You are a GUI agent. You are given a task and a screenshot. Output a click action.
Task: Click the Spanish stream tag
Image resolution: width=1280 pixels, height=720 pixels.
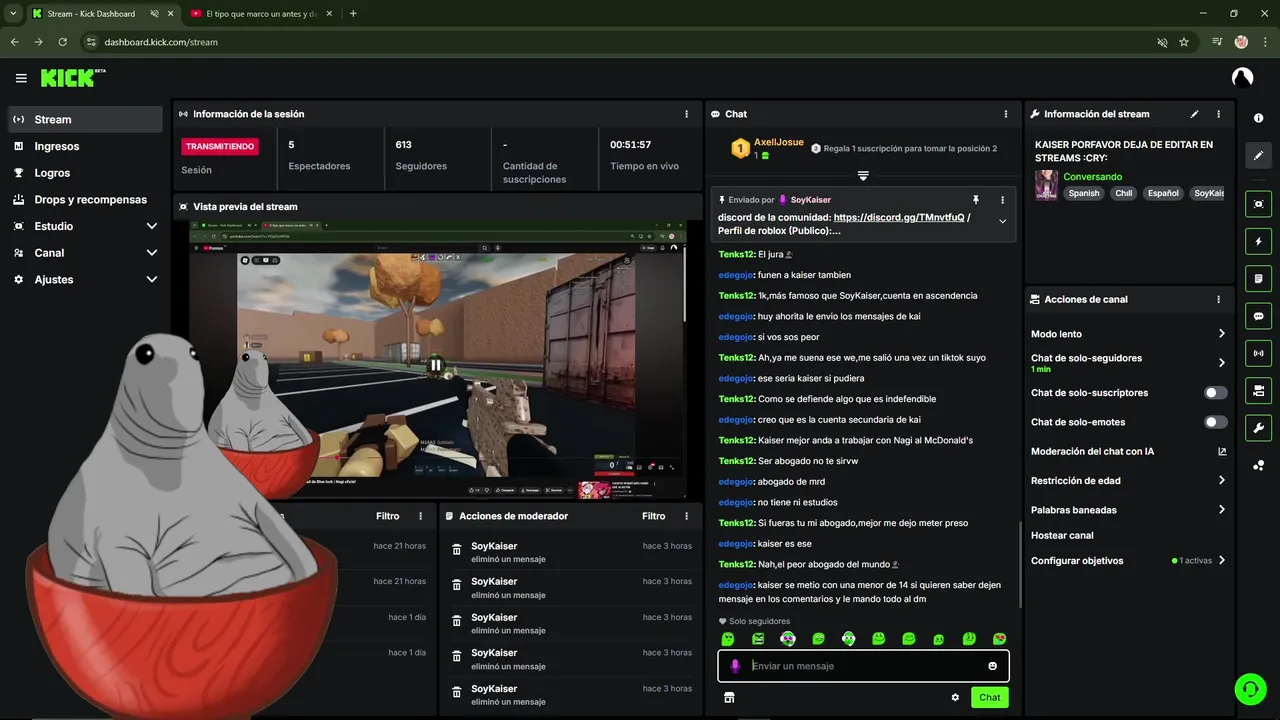(x=1083, y=193)
